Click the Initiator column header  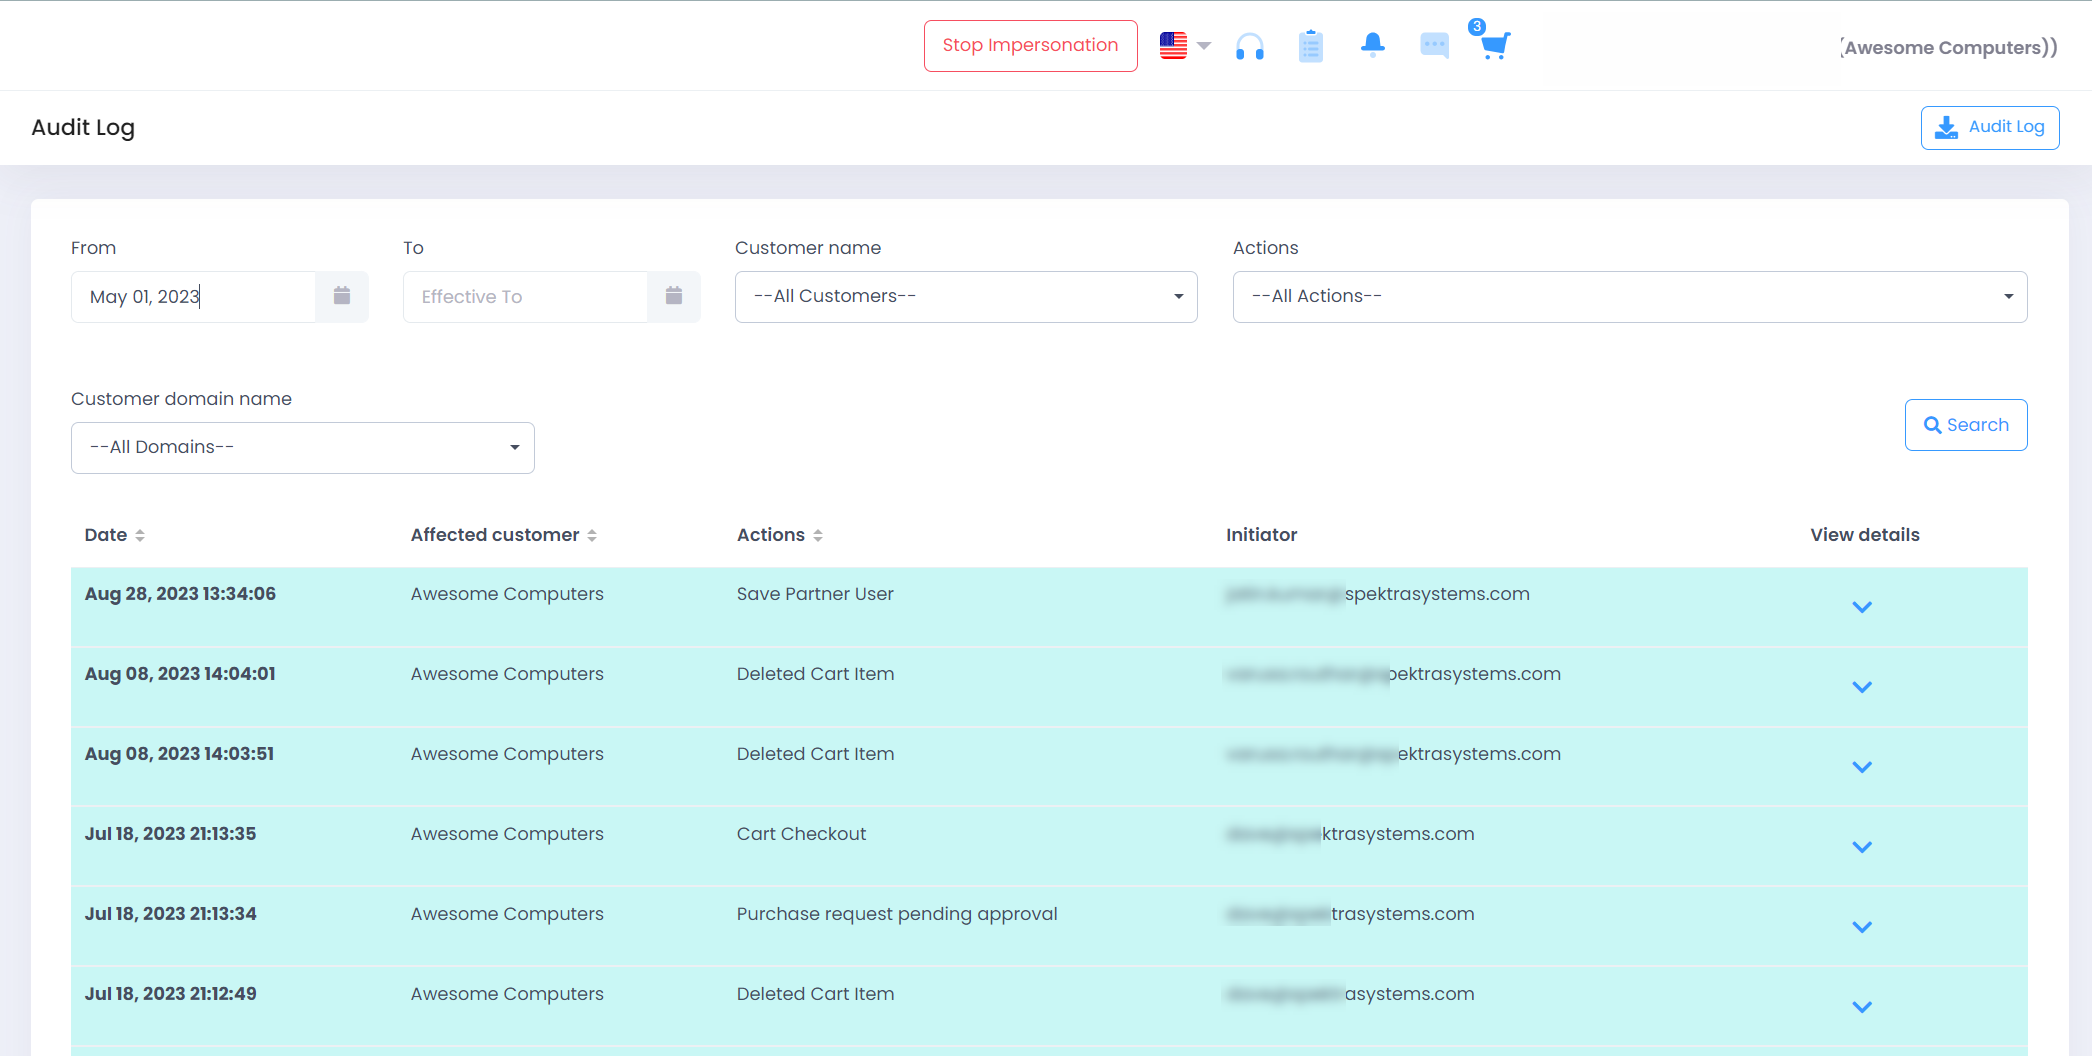[x=1261, y=535]
